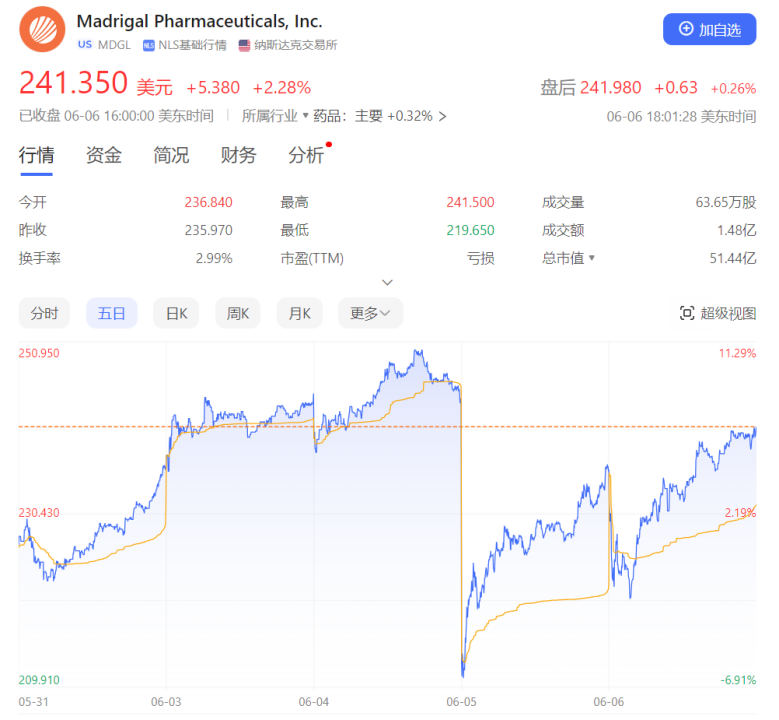This screenshot has width=779, height=720.
Task: Click the 成交量 value 63.65万股
Action: [x=726, y=202]
